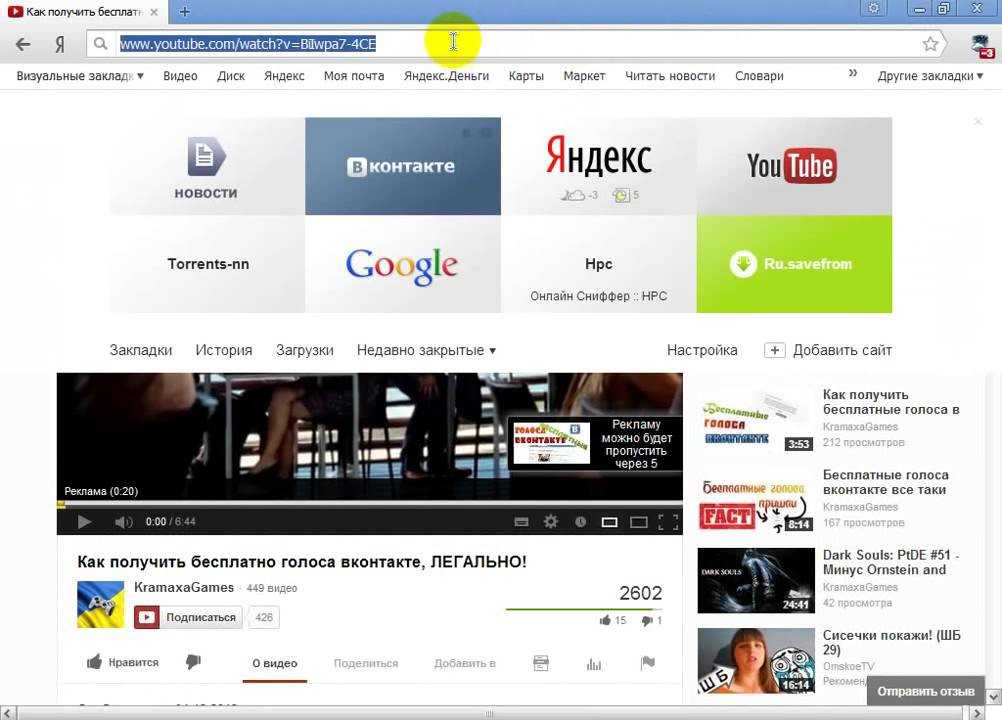
Task: Switch to the История tab
Action: pos(224,350)
